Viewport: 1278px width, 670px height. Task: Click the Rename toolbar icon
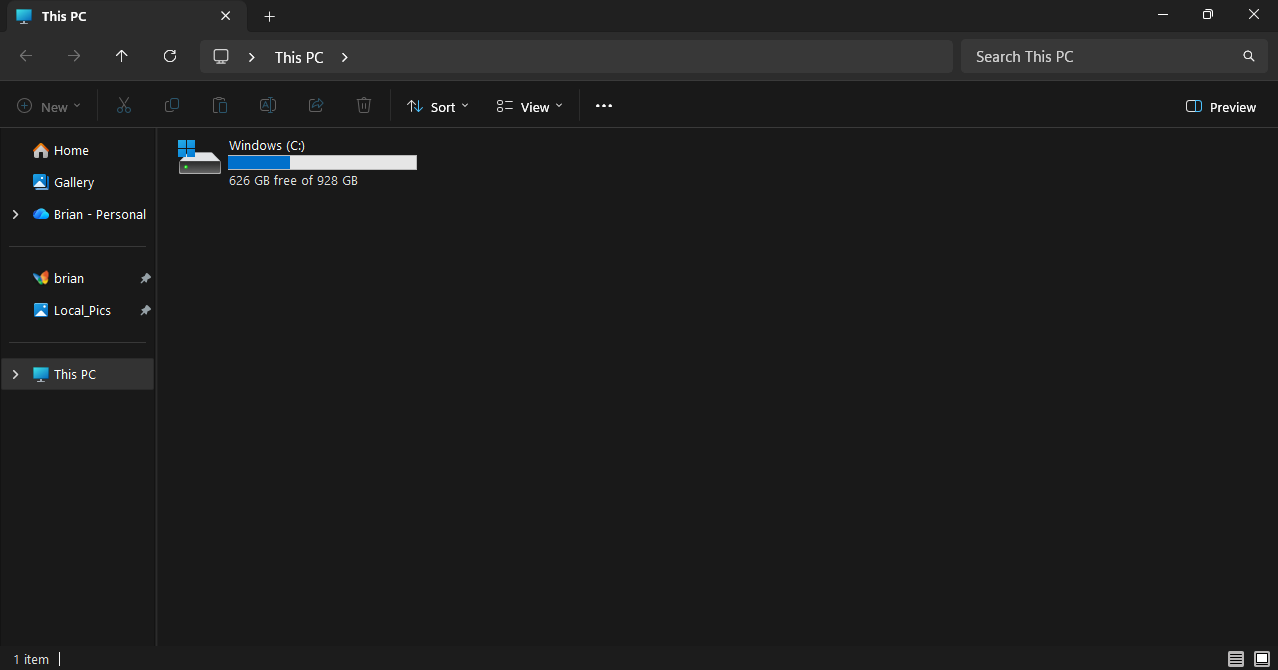tap(268, 106)
